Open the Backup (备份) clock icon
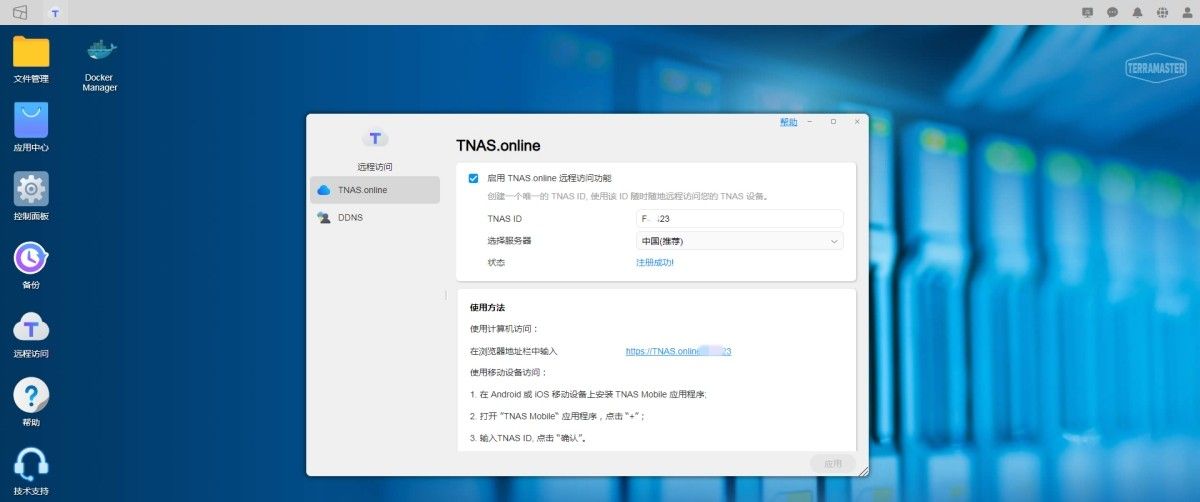Image resolution: width=1200 pixels, height=502 pixels. click(31, 258)
